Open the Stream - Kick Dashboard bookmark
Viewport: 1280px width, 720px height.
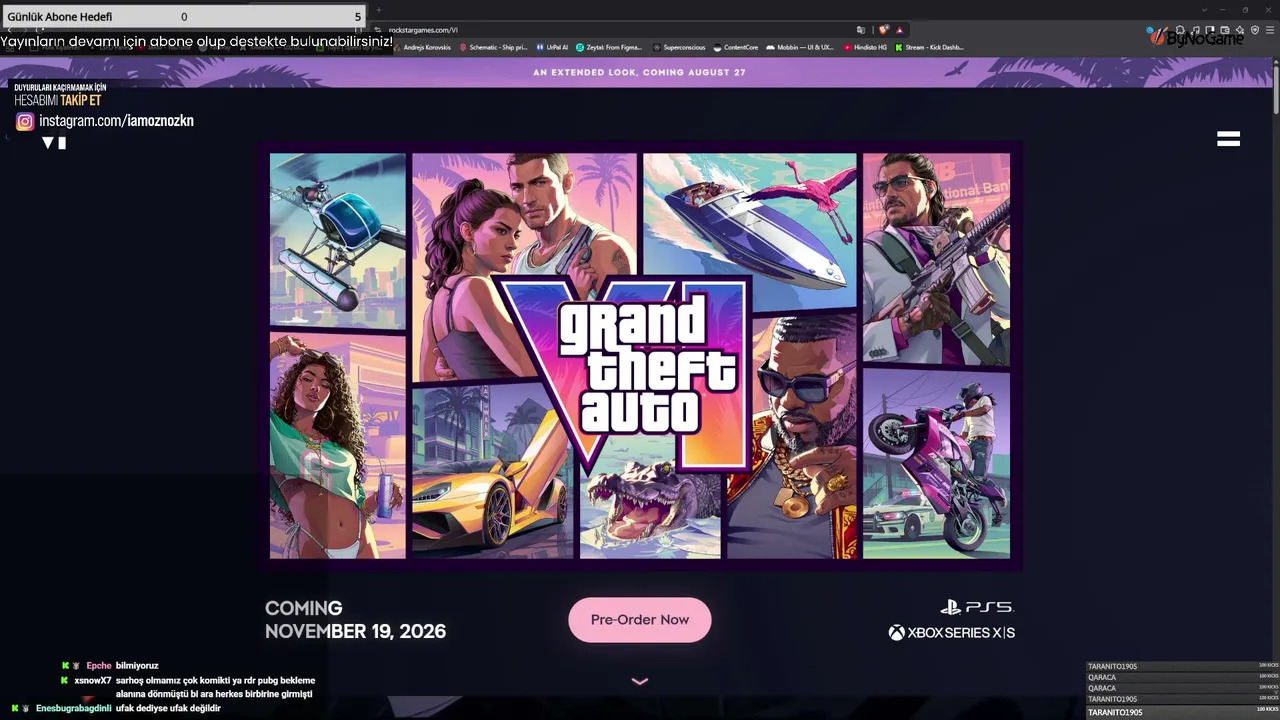(x=929, y=47)
